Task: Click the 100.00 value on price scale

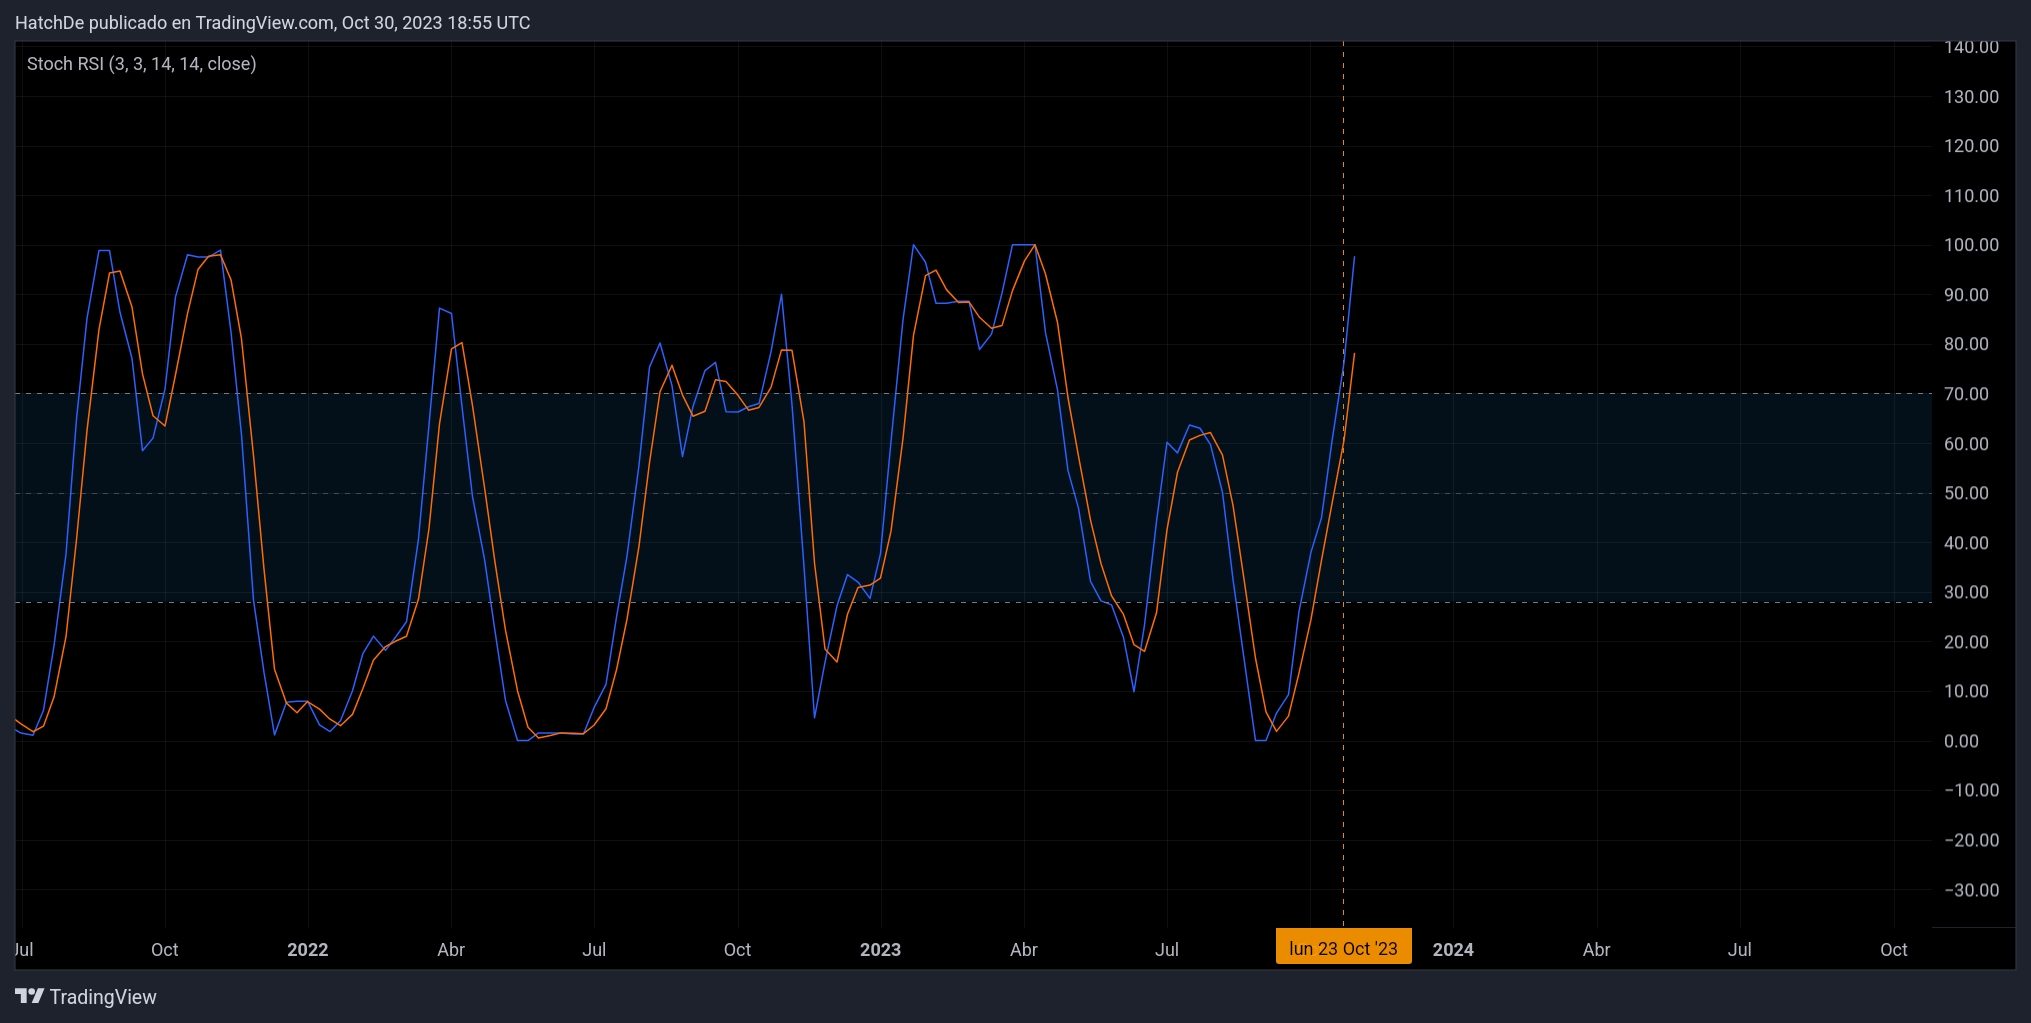Action: coord(1970,245)
